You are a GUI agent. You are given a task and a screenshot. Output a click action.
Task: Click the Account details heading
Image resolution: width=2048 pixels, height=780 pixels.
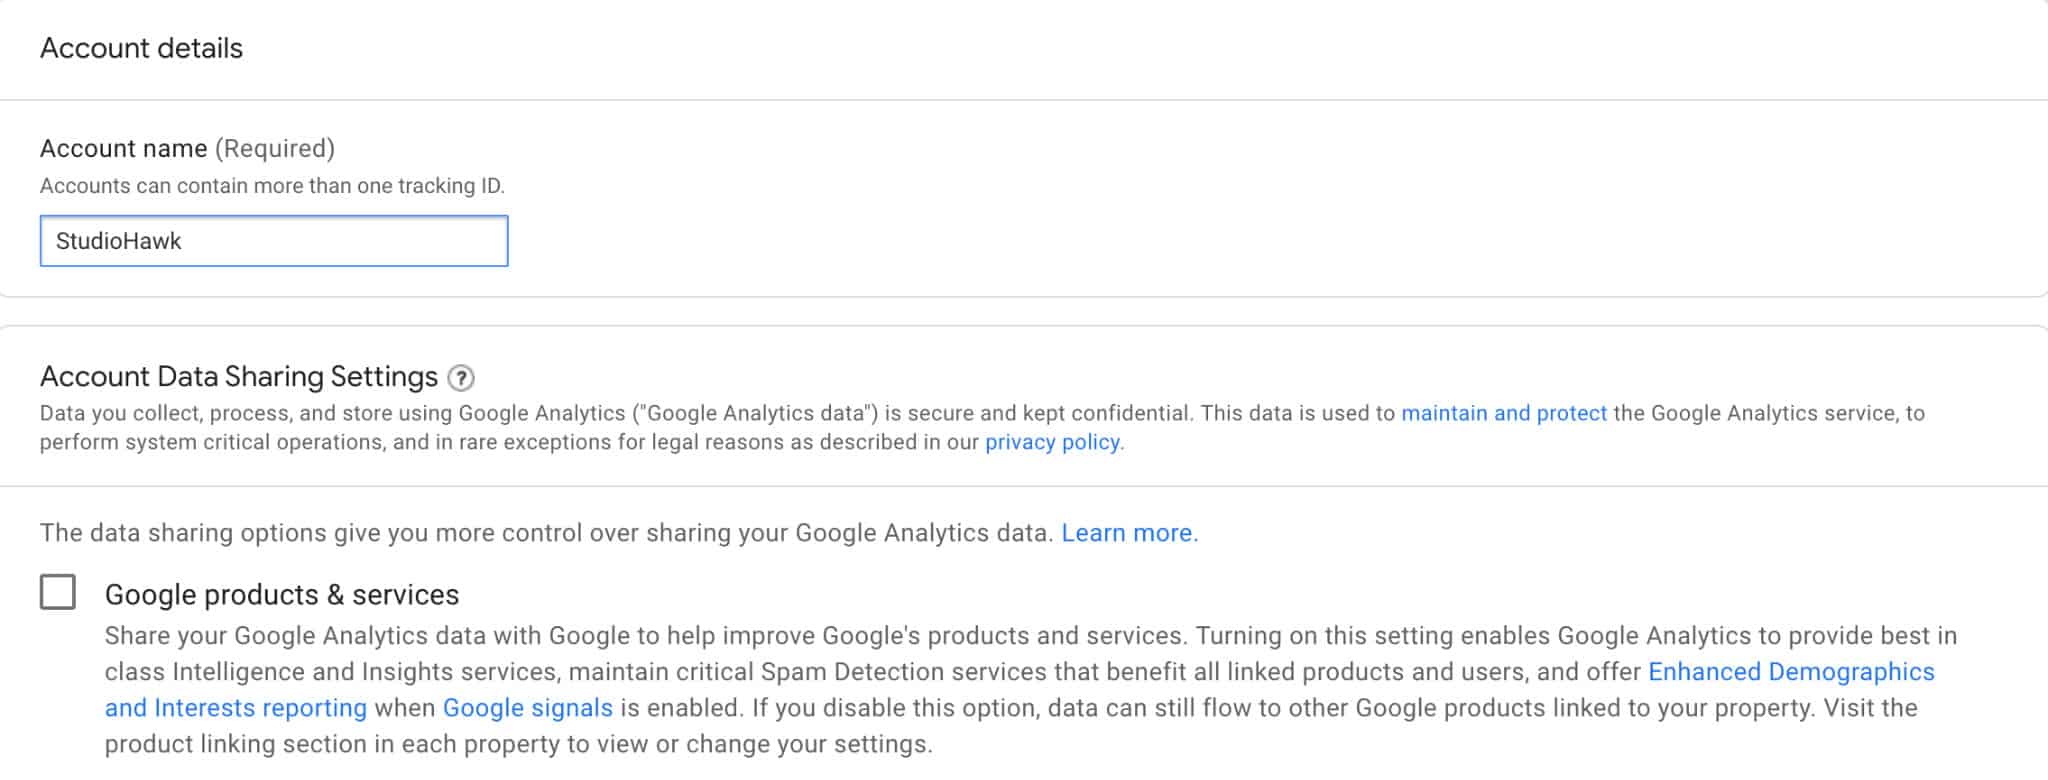tap(141, 48)
